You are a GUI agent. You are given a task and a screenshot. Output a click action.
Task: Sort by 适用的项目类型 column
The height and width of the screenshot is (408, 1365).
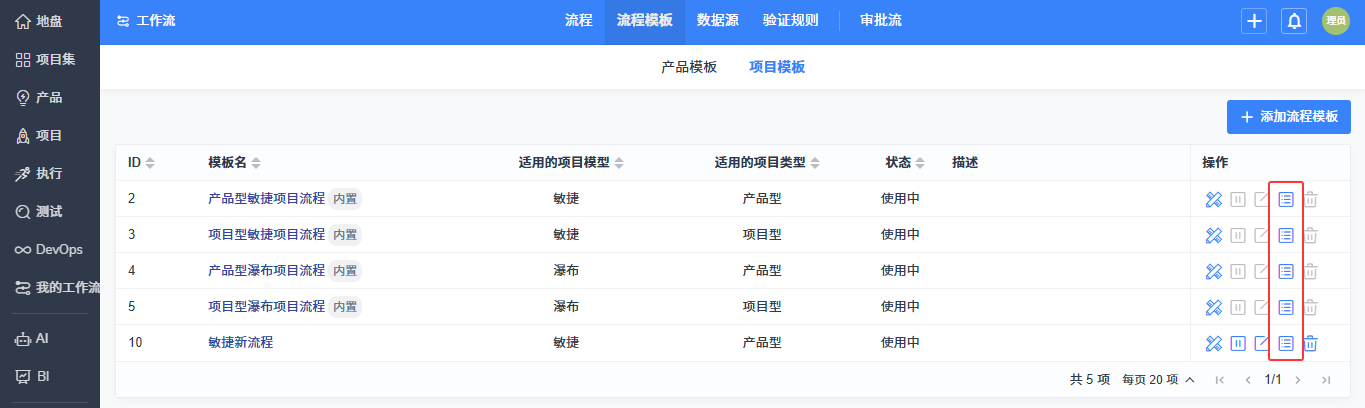[x=767, y=163]
